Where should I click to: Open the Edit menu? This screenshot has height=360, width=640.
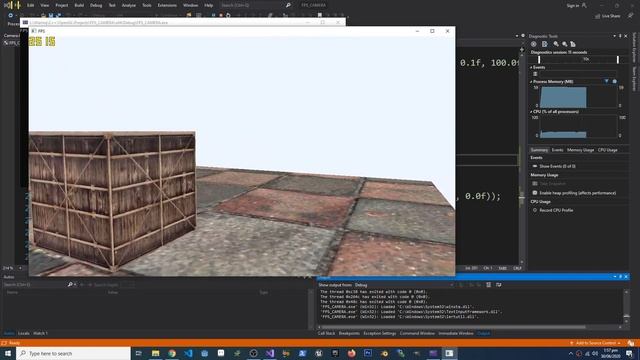31,5
